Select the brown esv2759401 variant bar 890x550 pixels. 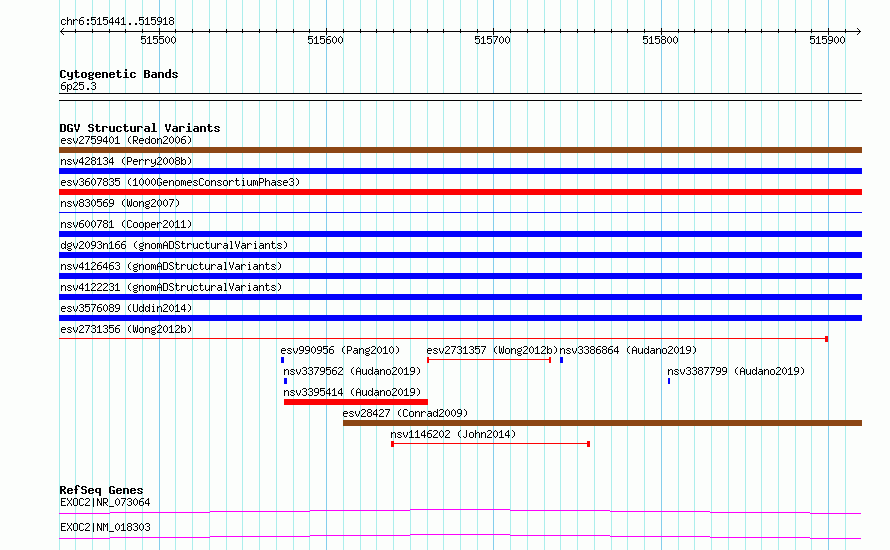[460, 150]
